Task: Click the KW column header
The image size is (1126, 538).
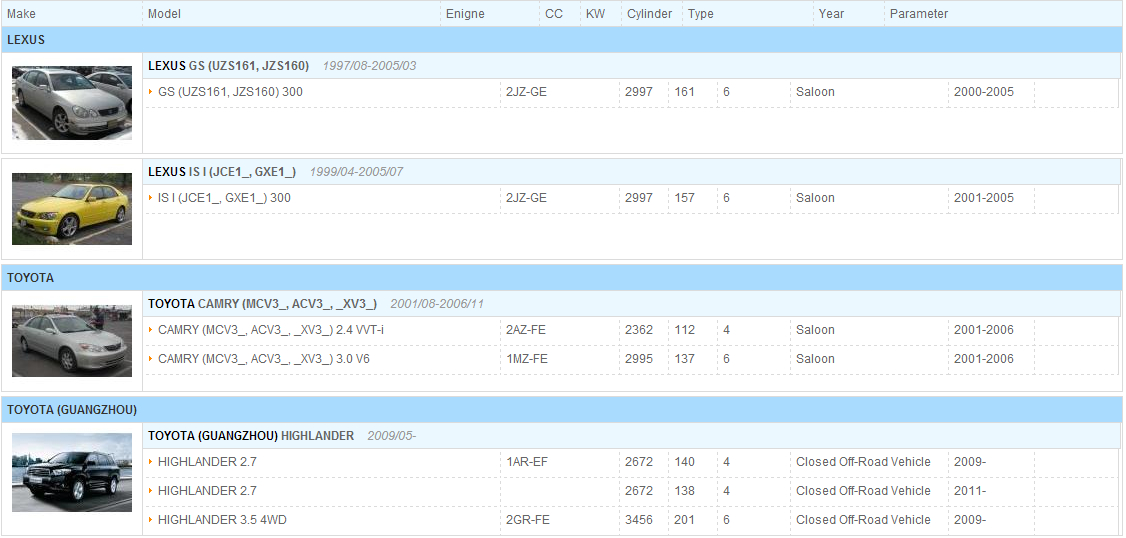Action: pyautogui.click(x=595, y=14)
